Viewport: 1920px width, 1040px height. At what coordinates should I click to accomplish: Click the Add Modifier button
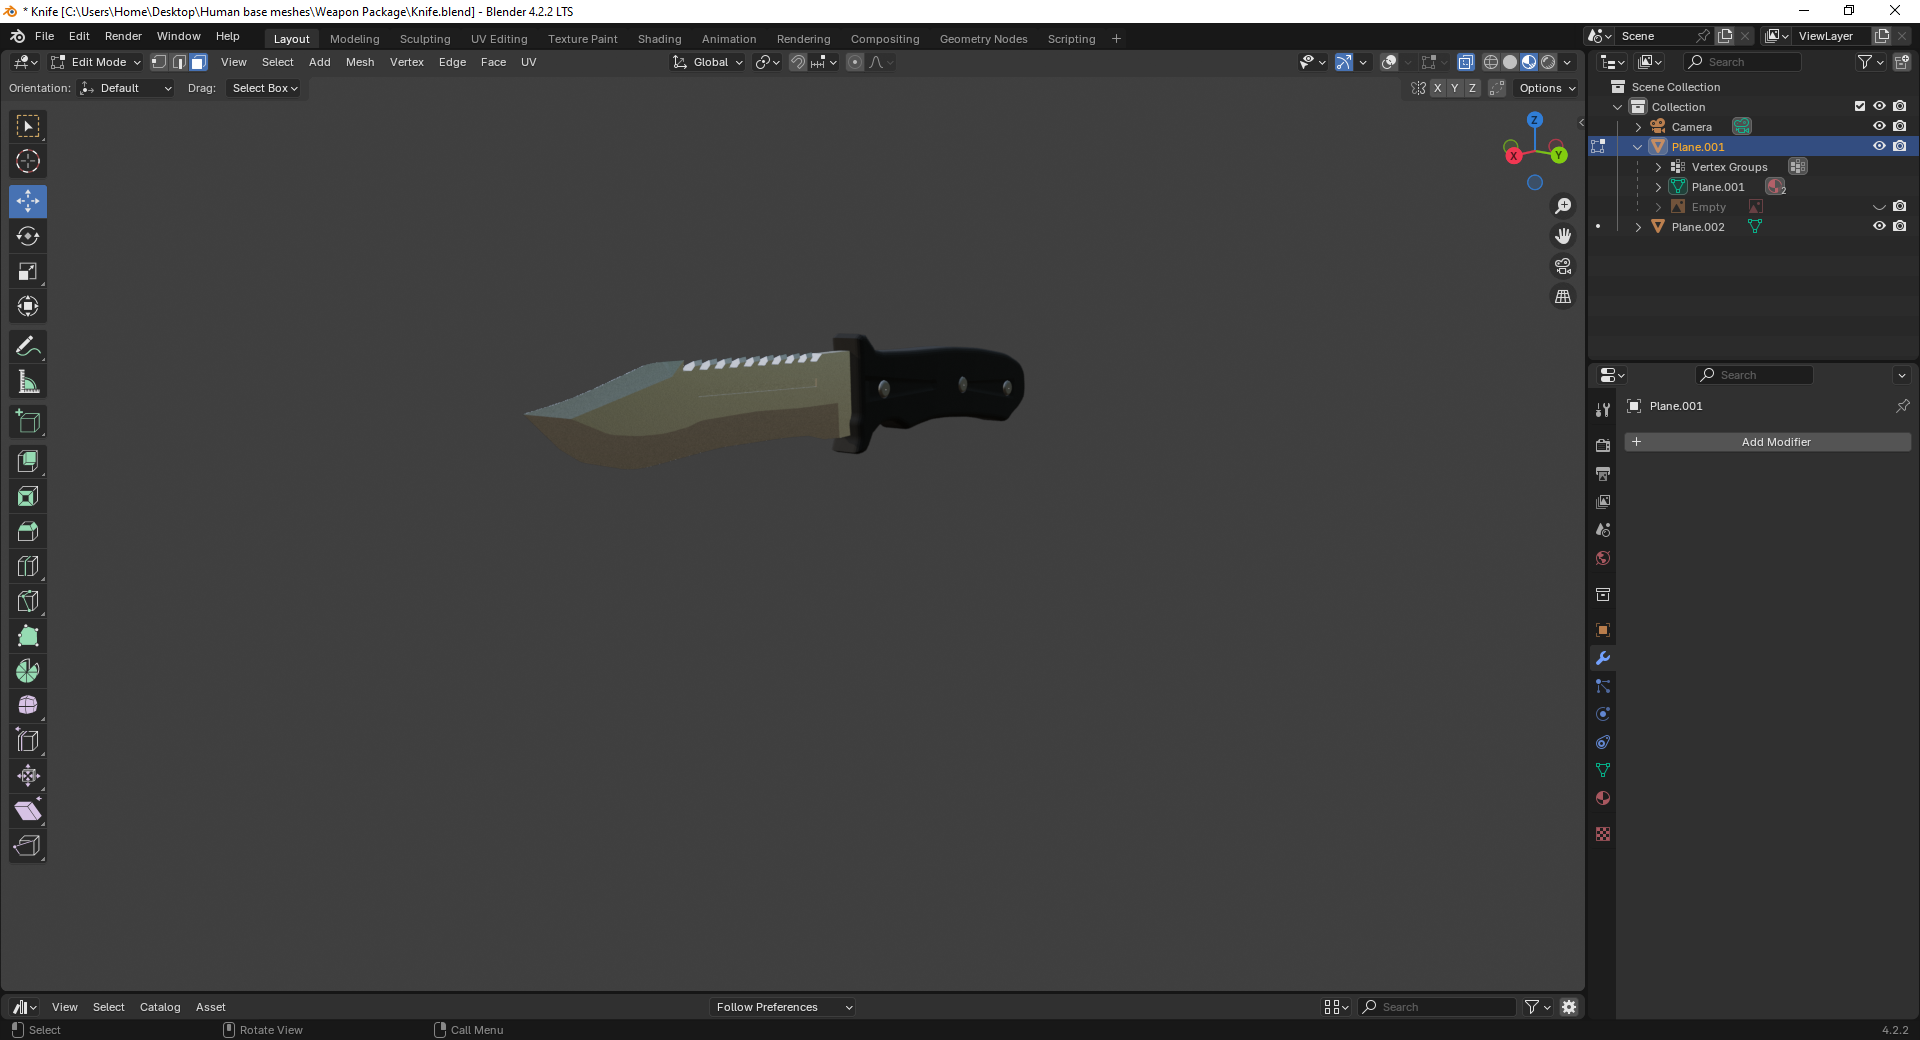[1767, 442]
